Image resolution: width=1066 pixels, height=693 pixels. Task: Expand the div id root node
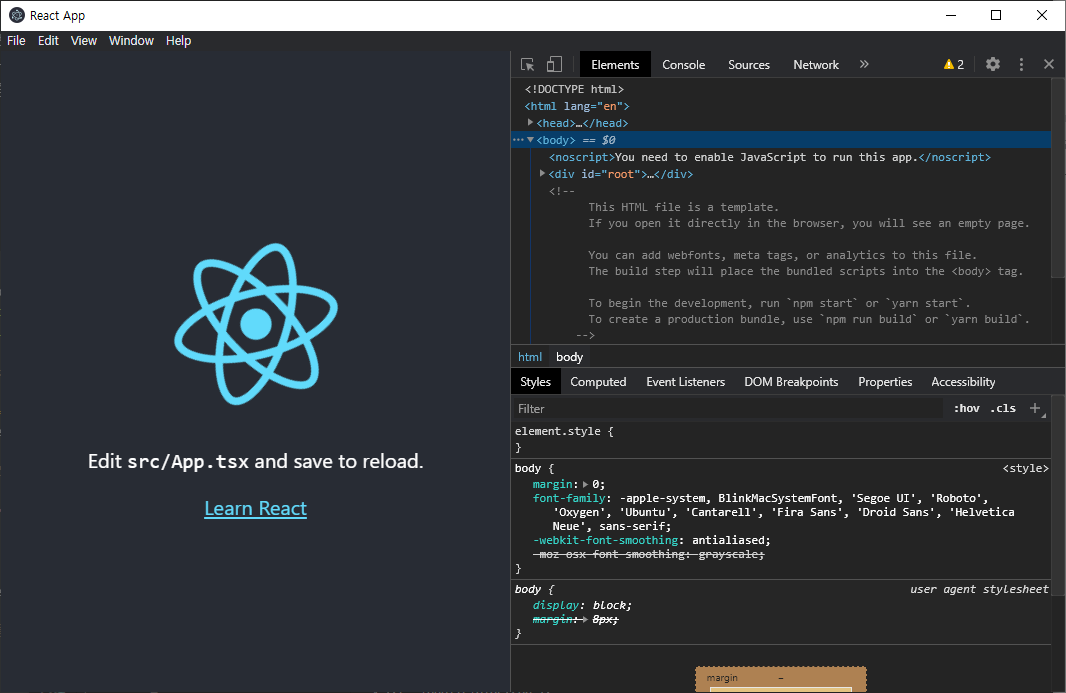543,173
